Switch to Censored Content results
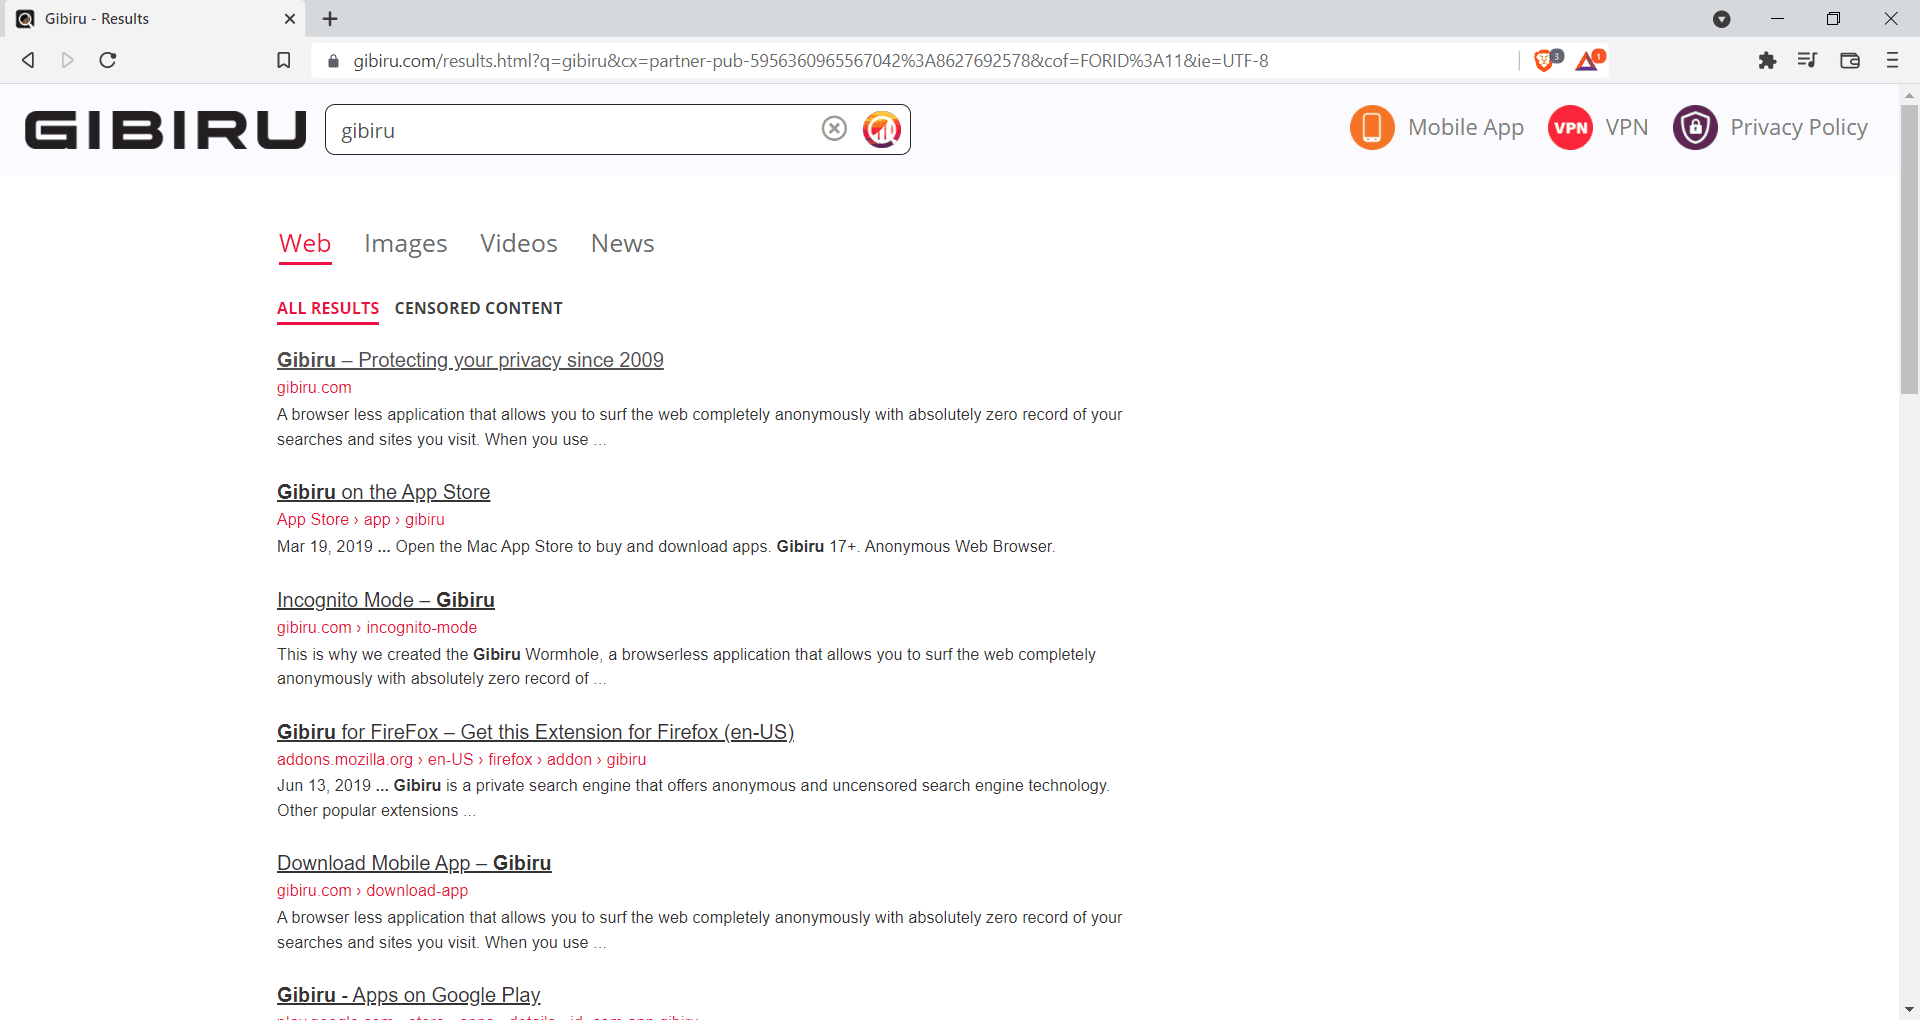The height and width of the screenshot is (1020, 1920). coord(478,308)
